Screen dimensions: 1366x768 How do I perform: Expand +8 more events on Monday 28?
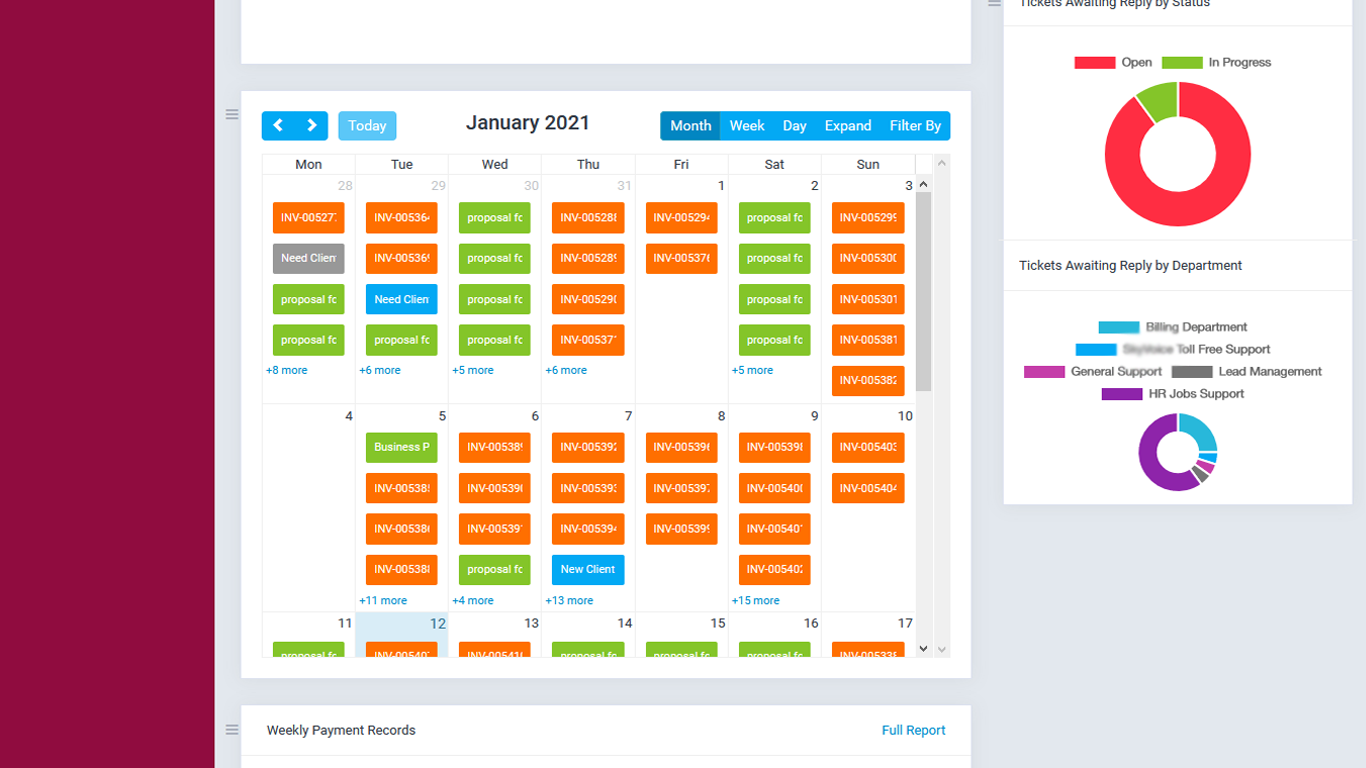point(287,370)
